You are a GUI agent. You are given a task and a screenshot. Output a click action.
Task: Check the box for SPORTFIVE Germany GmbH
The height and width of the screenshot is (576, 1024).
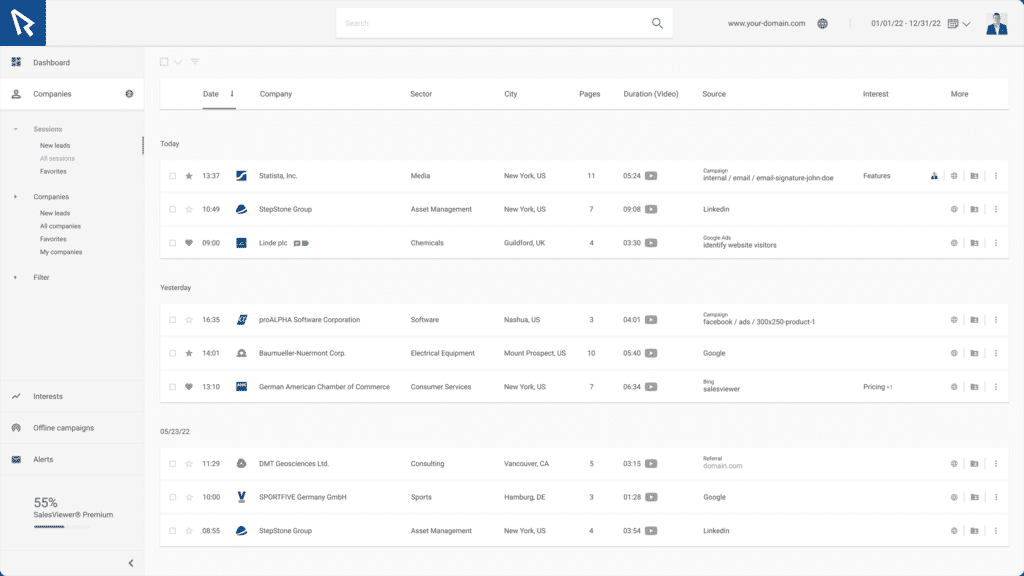tap(172, 497)
